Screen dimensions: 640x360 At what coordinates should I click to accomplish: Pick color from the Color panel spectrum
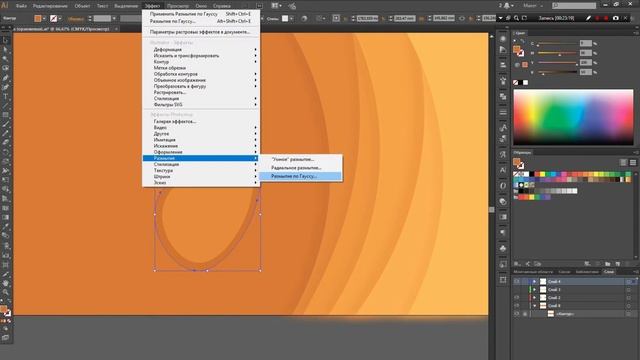click(573, 117)
